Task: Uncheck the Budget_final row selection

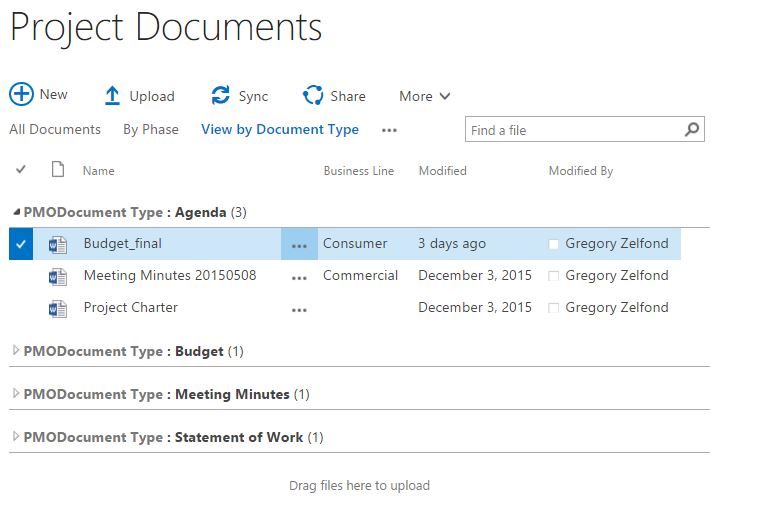Action: pyautogui.click(x=21, y=244)
